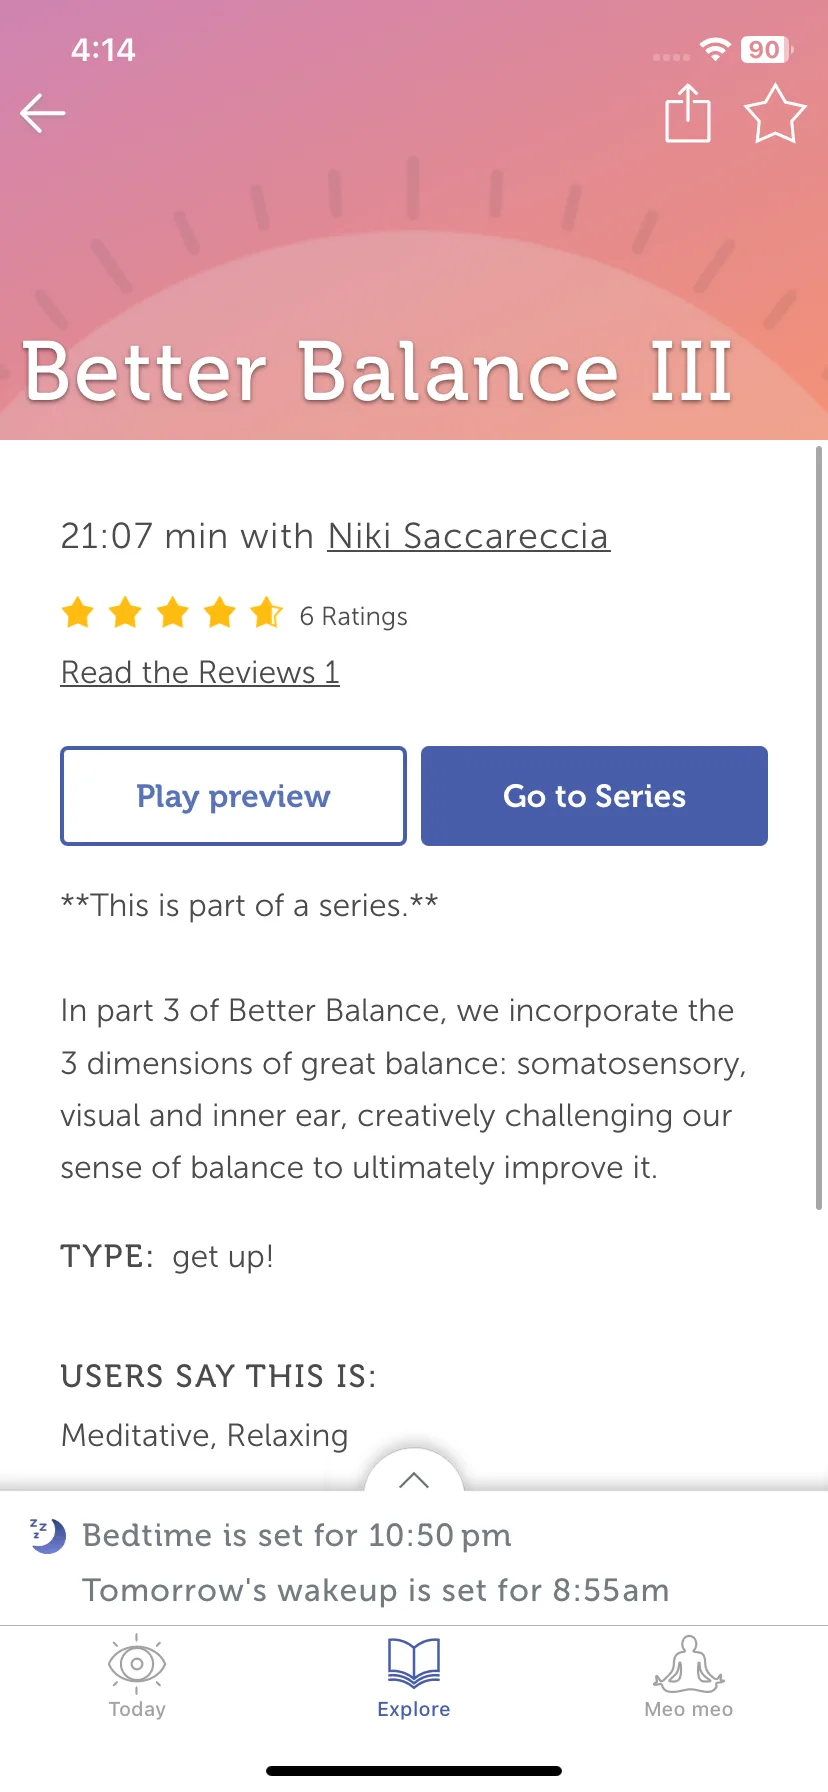Go back using the arrow icon
The image size is (828, 1792).
43,113
